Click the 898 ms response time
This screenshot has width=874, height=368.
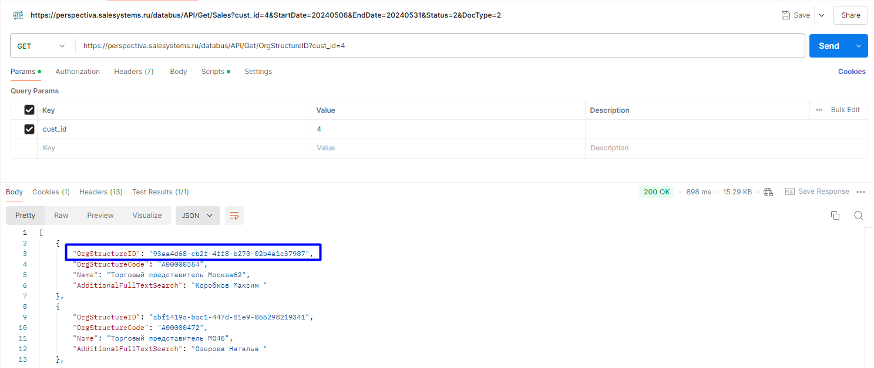point(698,192)
